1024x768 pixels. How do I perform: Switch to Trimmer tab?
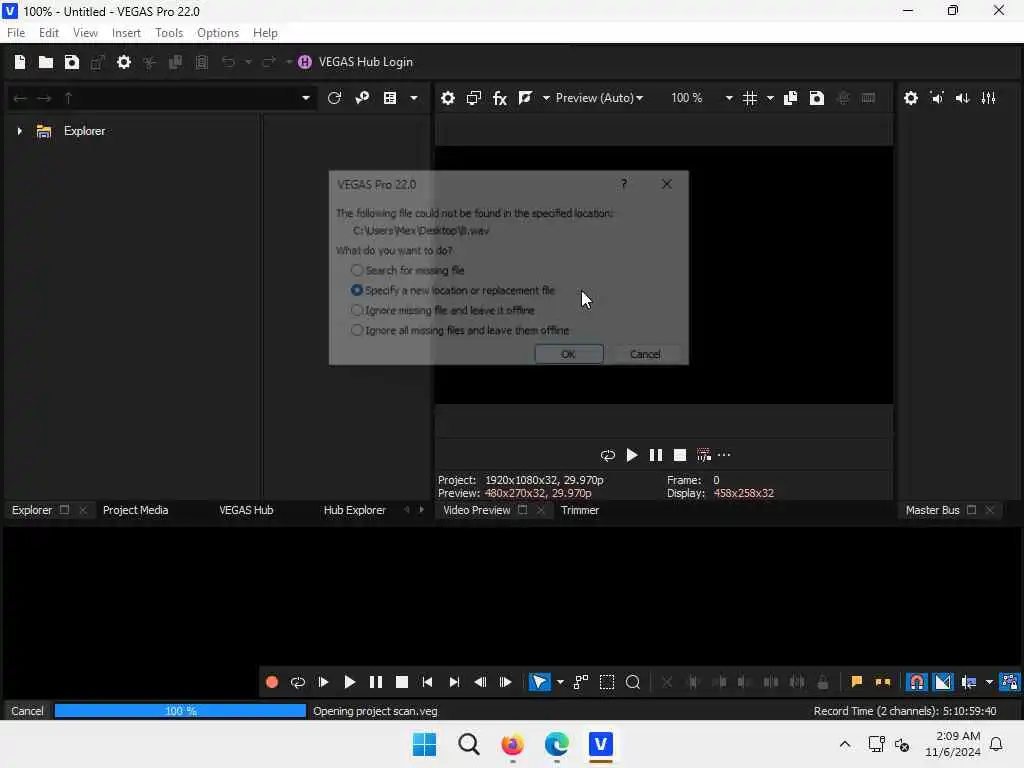(x=579, y=510)
